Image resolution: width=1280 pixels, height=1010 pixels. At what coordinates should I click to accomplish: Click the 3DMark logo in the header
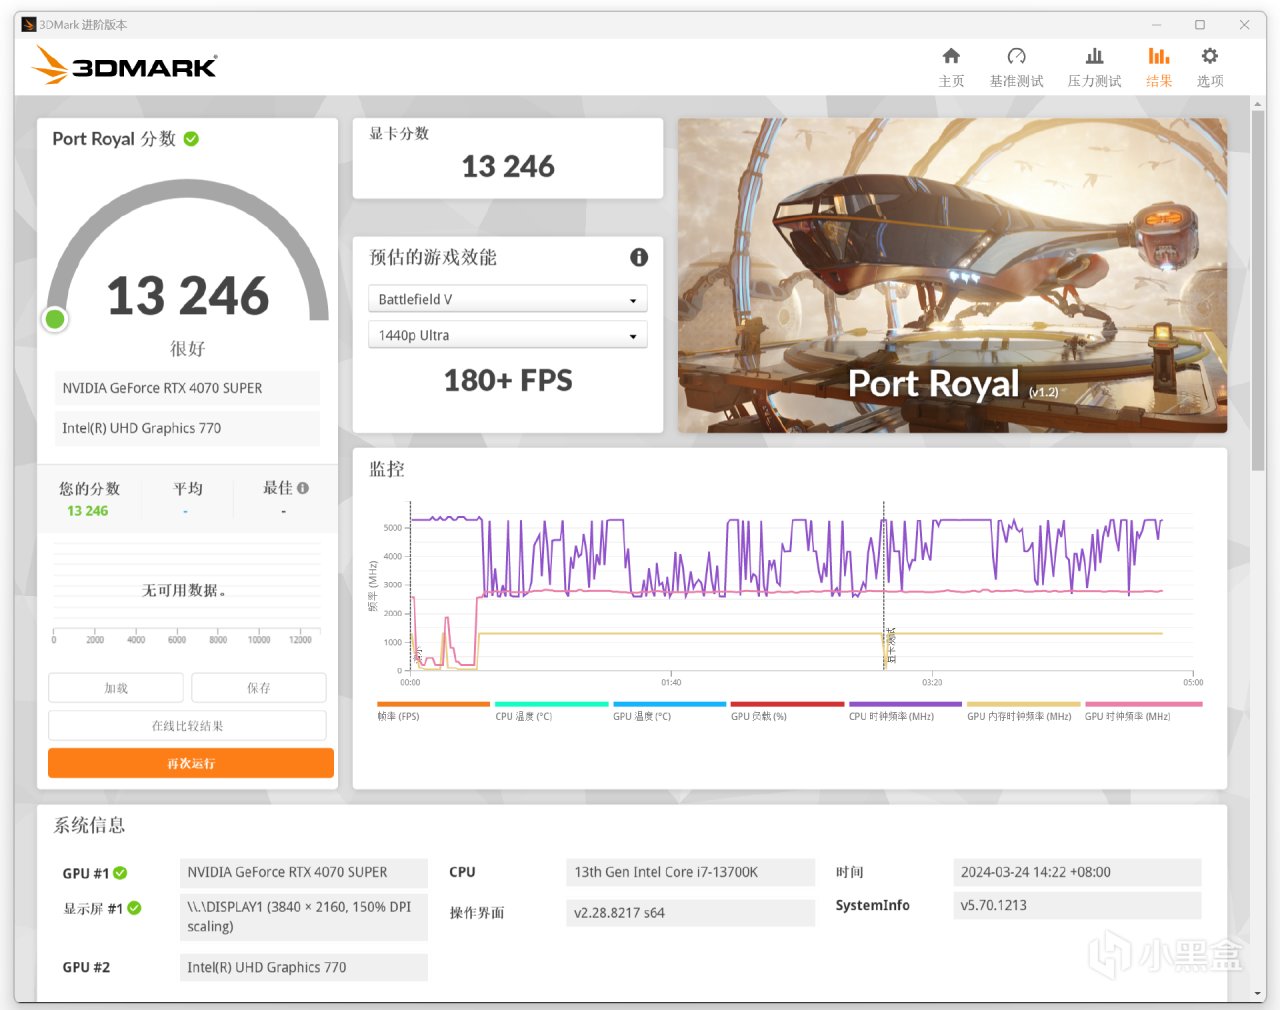pyautogui.click(x=124, y=65)
